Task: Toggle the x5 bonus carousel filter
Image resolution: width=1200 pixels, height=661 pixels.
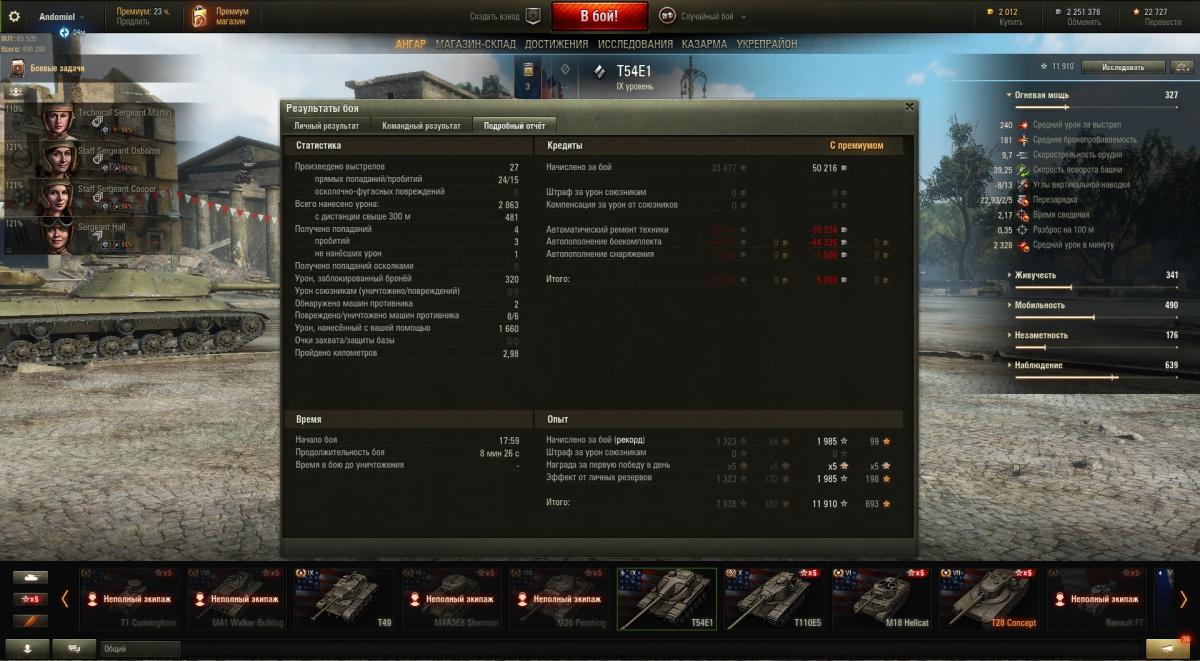Action: [x=32, y=599]
